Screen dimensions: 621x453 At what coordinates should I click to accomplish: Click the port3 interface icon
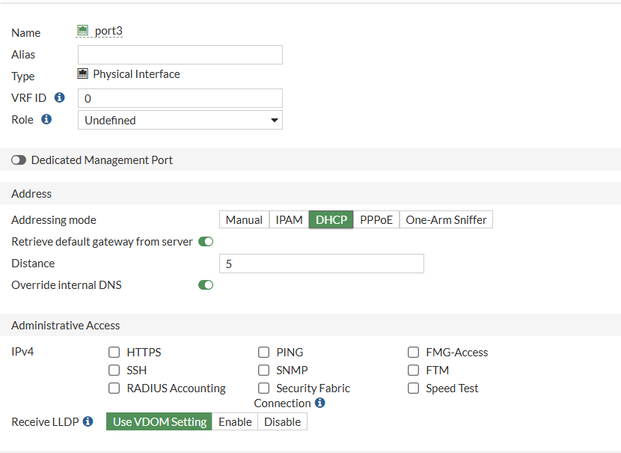pos(84,31)
